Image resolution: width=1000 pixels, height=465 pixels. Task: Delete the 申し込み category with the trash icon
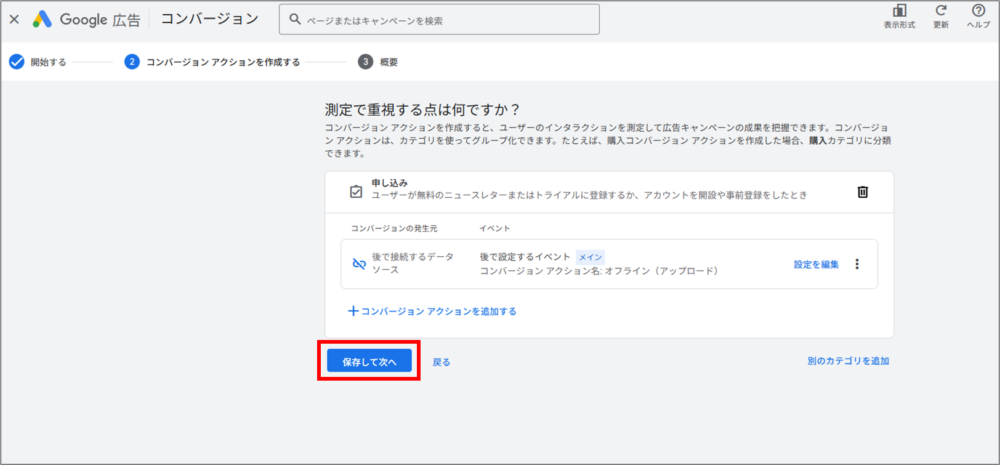pyautogui.click(x=863, y=192)
